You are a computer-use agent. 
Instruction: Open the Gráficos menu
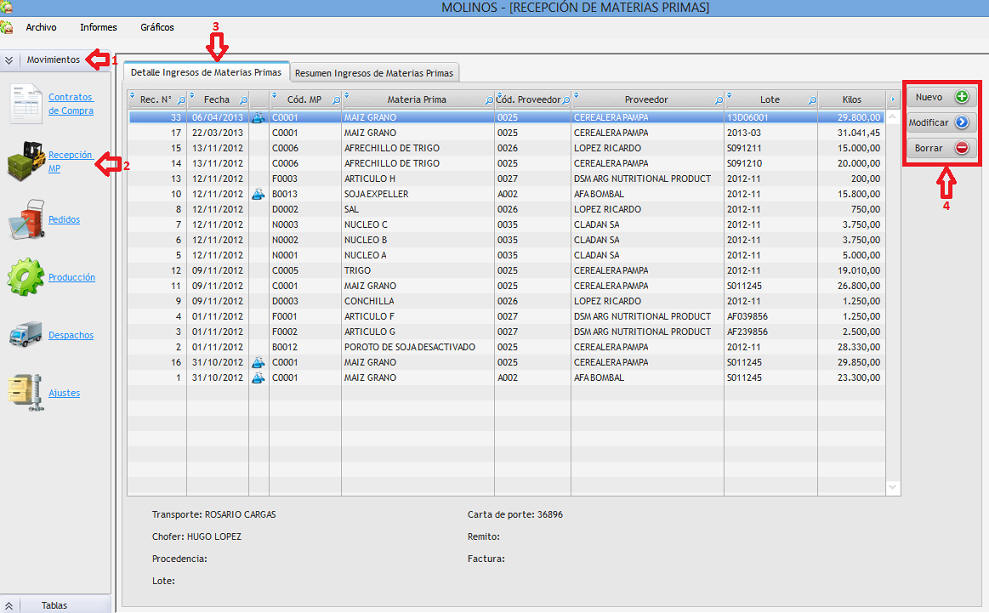tap(157, 27)
